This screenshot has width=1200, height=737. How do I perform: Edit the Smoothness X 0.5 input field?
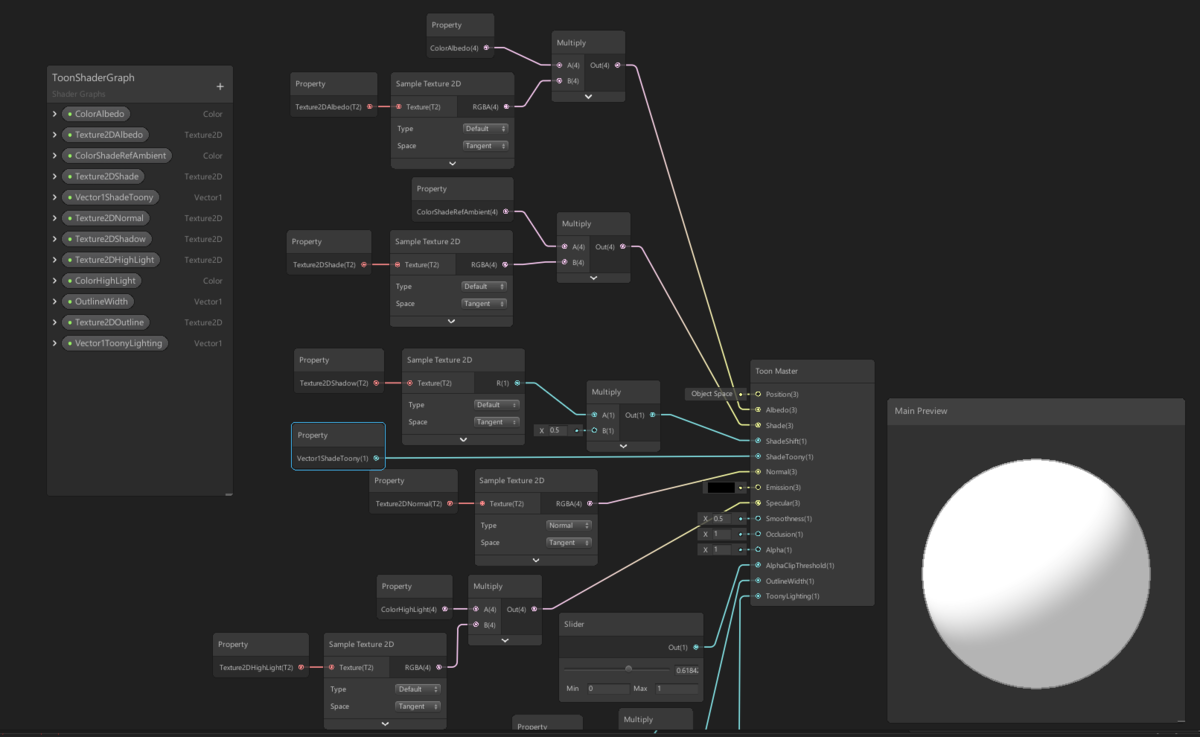(724, 519)
